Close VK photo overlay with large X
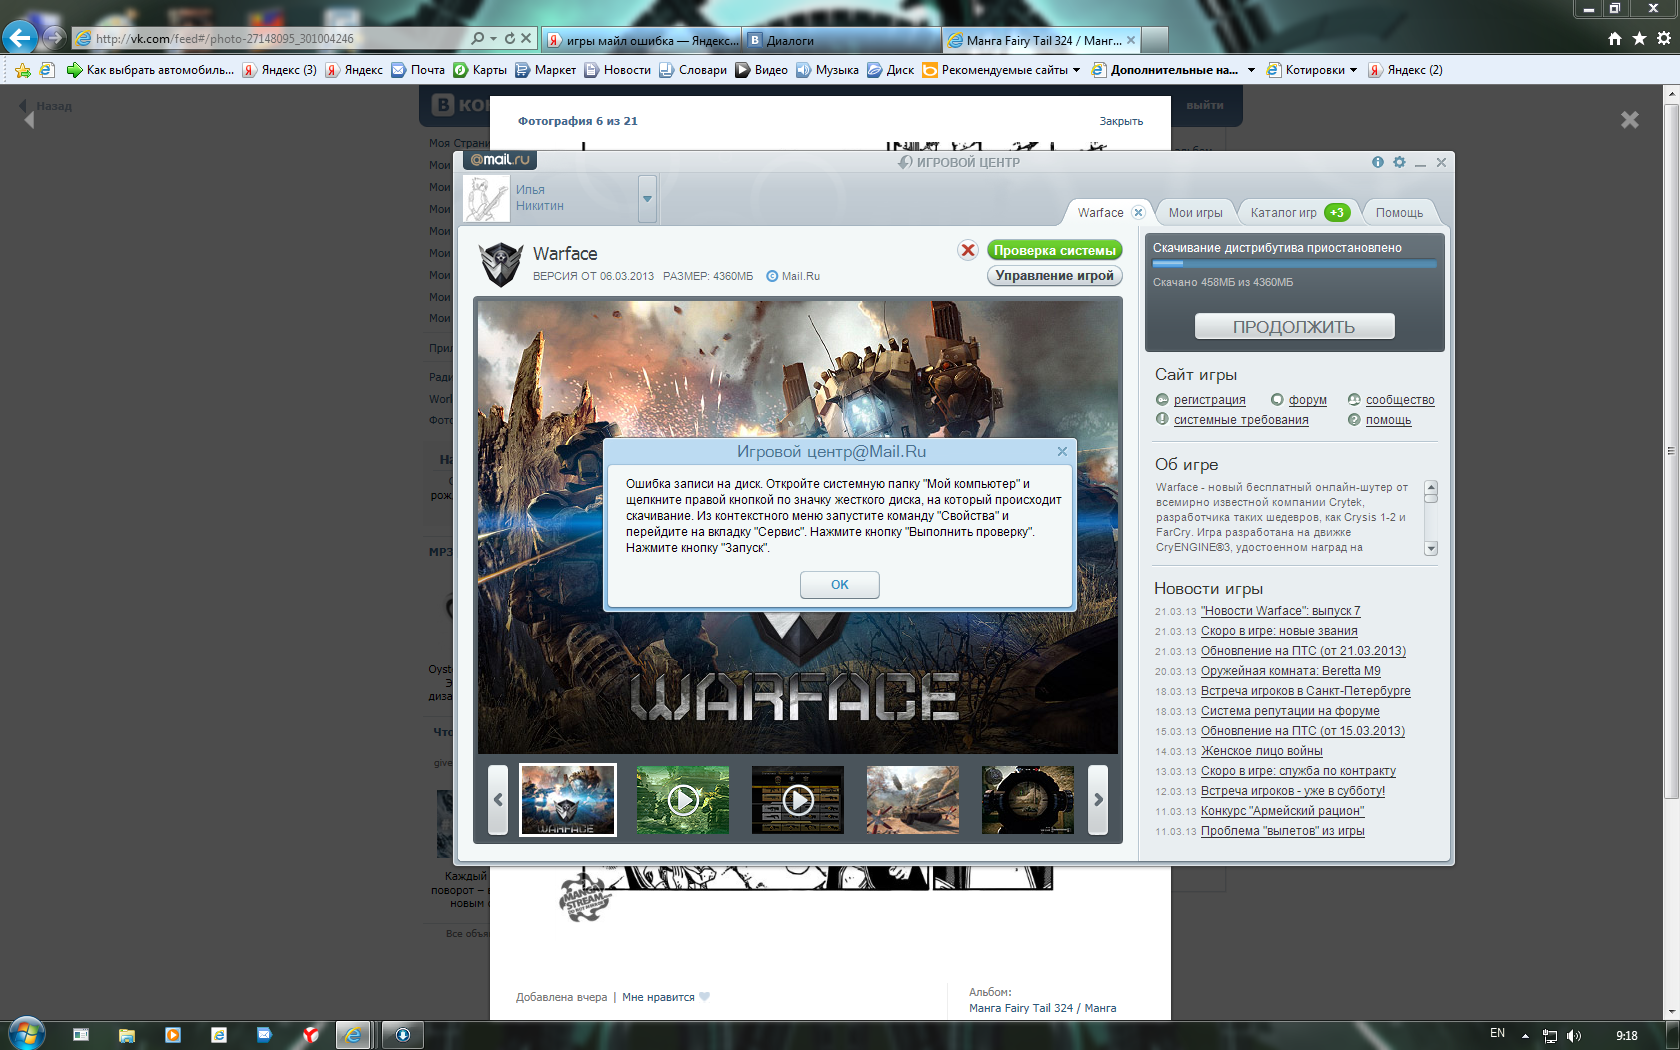Viewport: 1680px width, 1050px height. 1630,120
